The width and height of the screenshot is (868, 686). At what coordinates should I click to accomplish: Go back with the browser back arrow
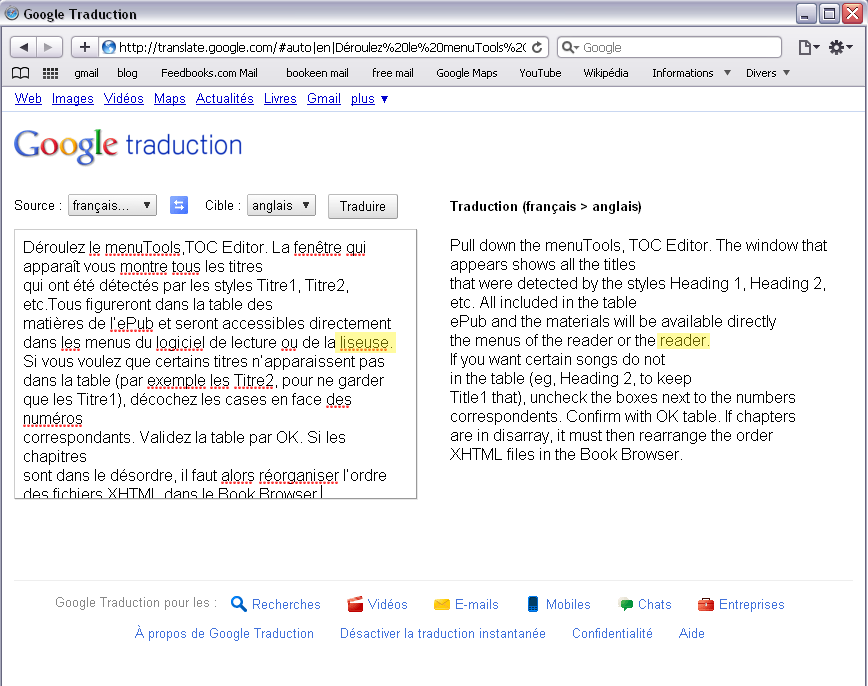[23, 47]
